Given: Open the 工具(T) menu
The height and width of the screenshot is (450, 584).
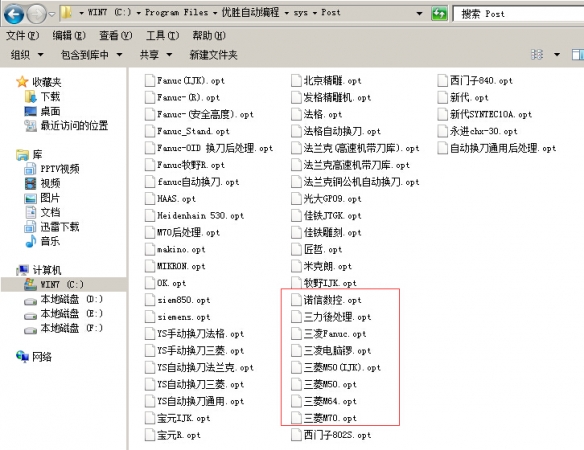Looking at the screenshot, I should (x=162, y=35).
